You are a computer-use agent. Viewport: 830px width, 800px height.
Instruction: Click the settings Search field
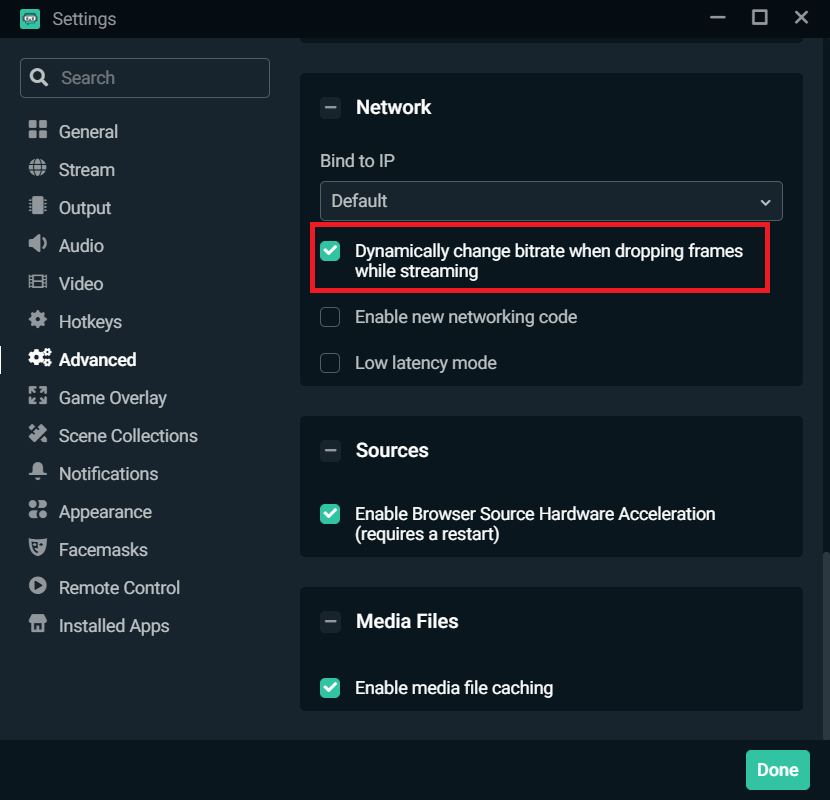click(145, 78)
